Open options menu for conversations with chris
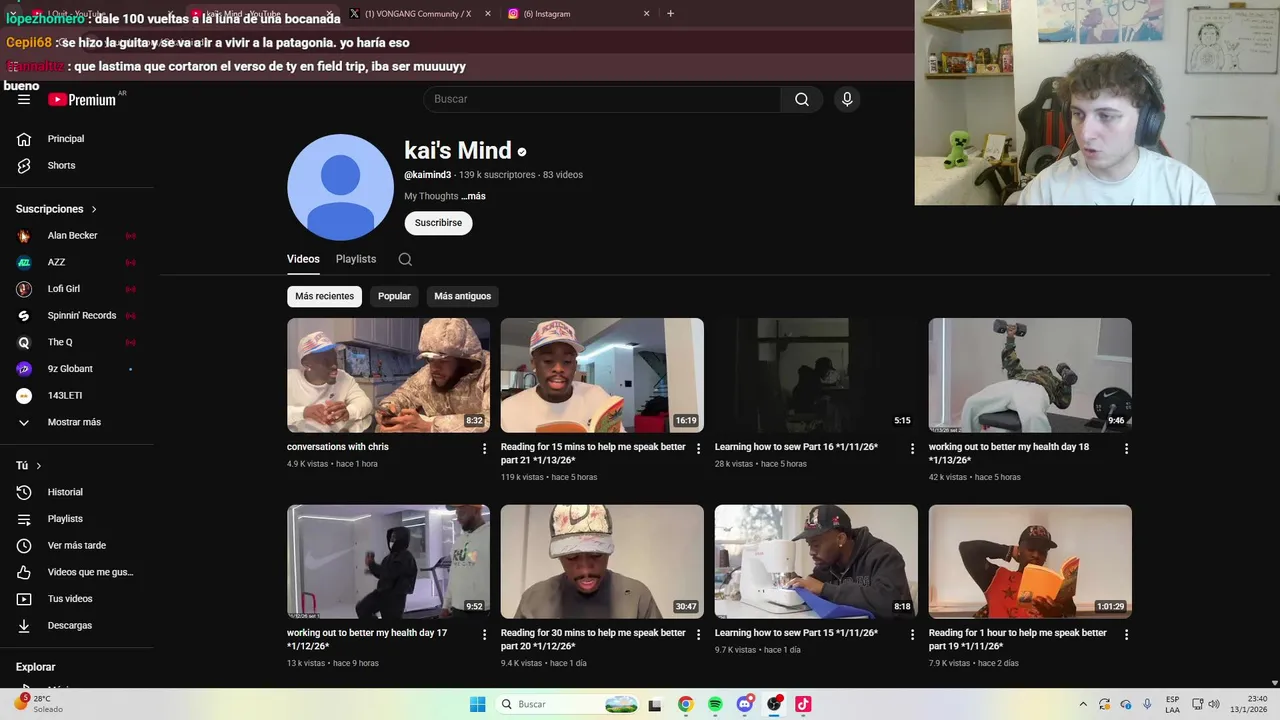Screen dimensions: 1280x720 pyautogui.click(x=484, y=449)
